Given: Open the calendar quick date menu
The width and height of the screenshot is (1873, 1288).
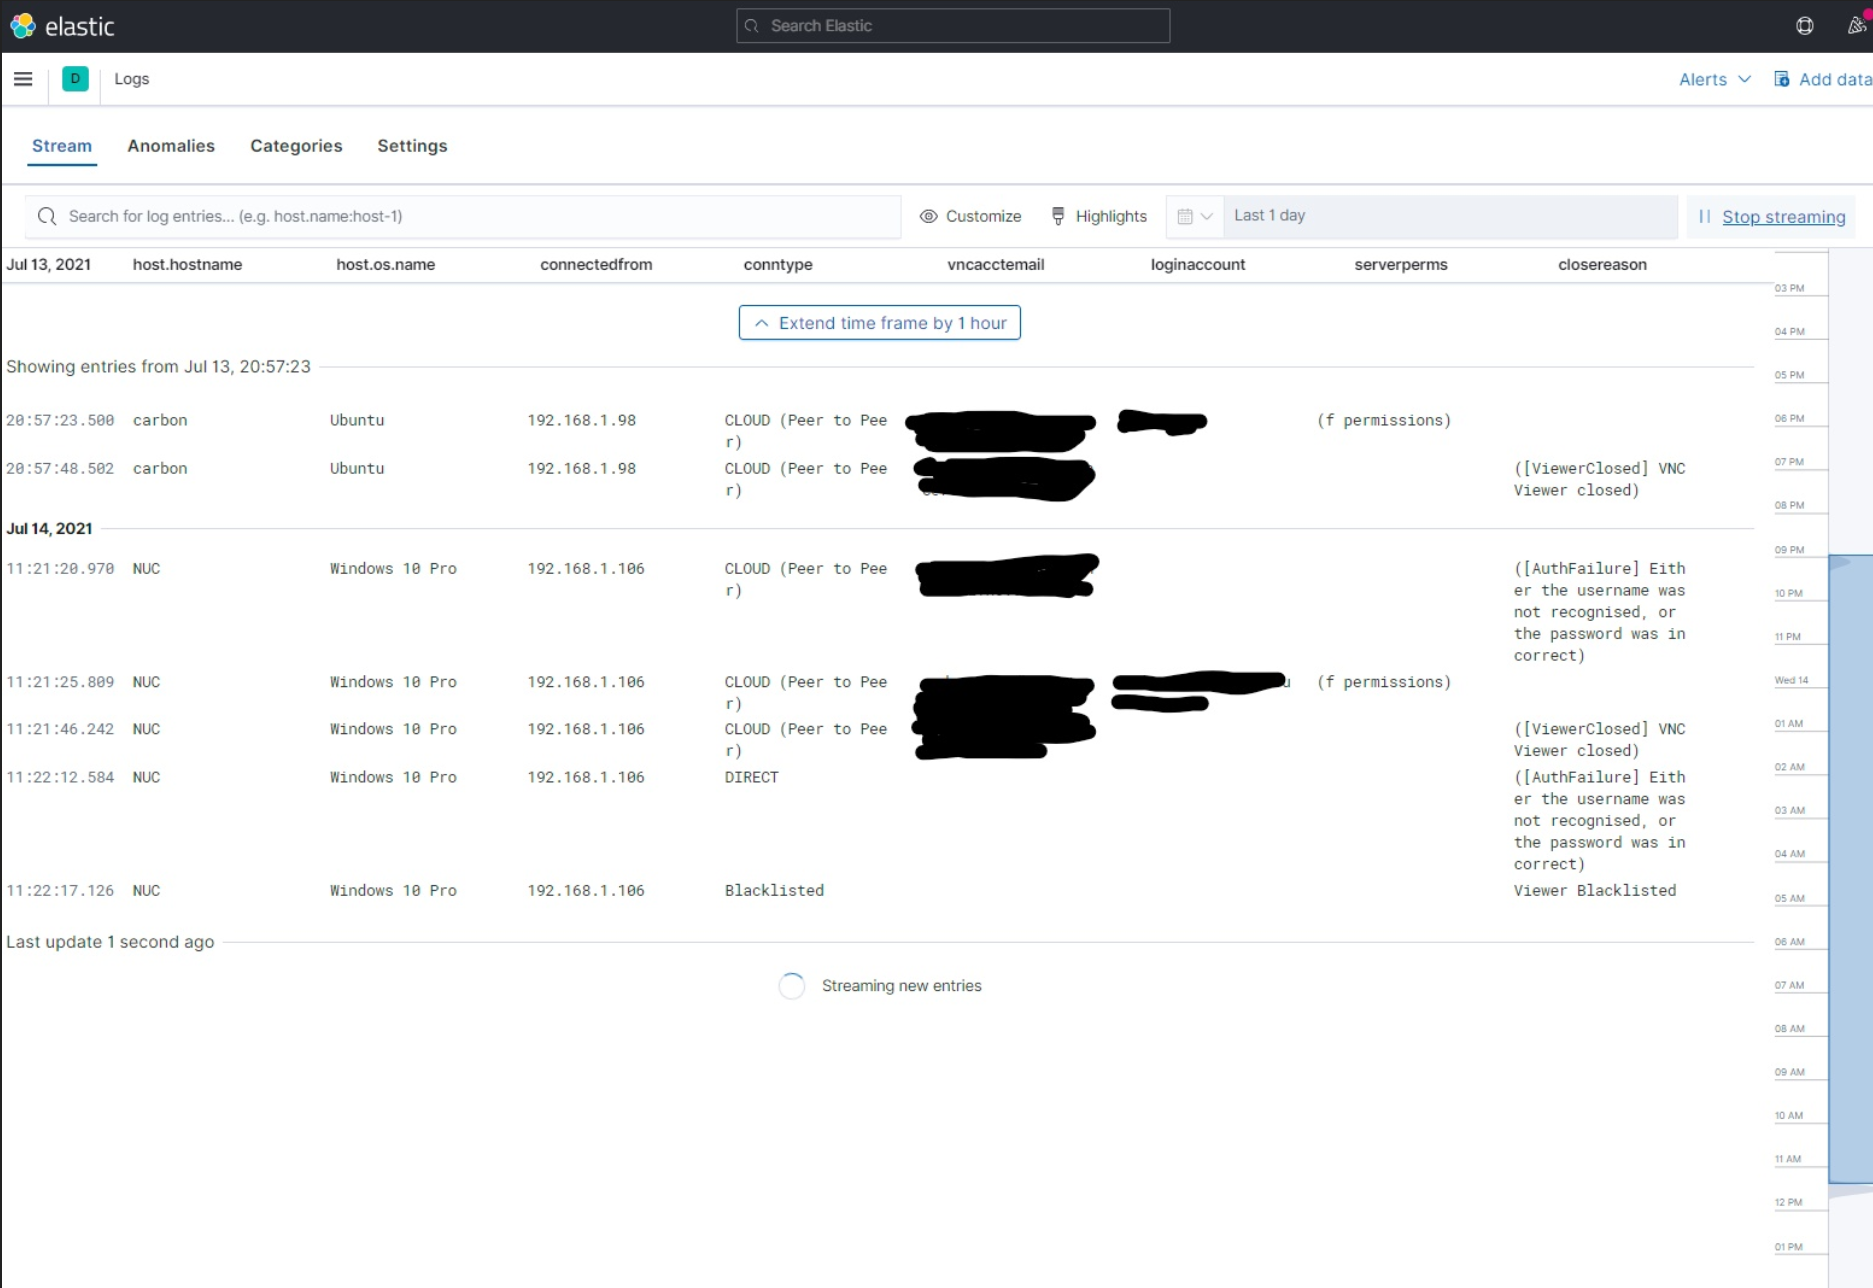Looking at the screenshot, I should (1194, 216).
